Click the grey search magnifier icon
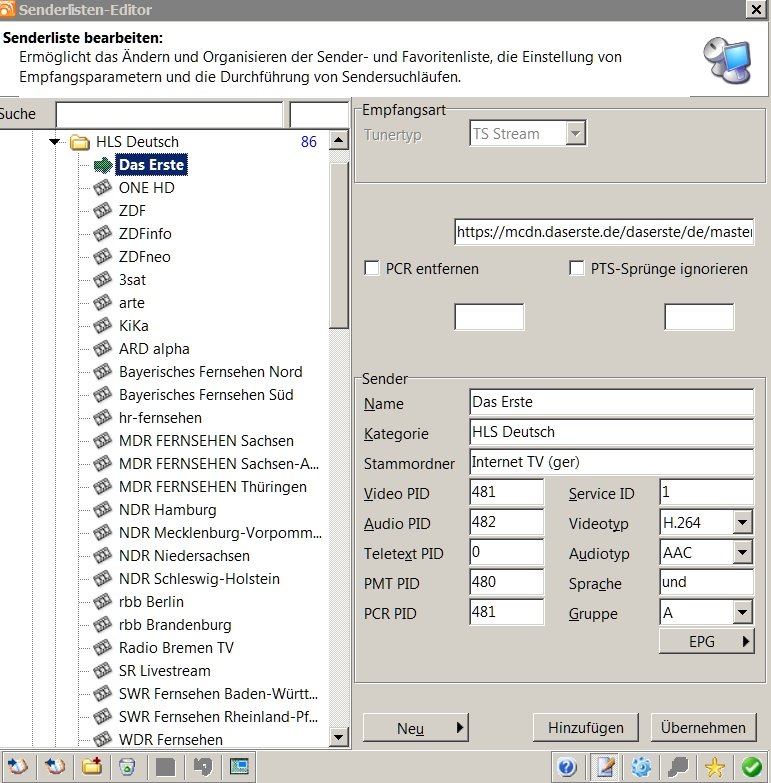 point(678,767)
